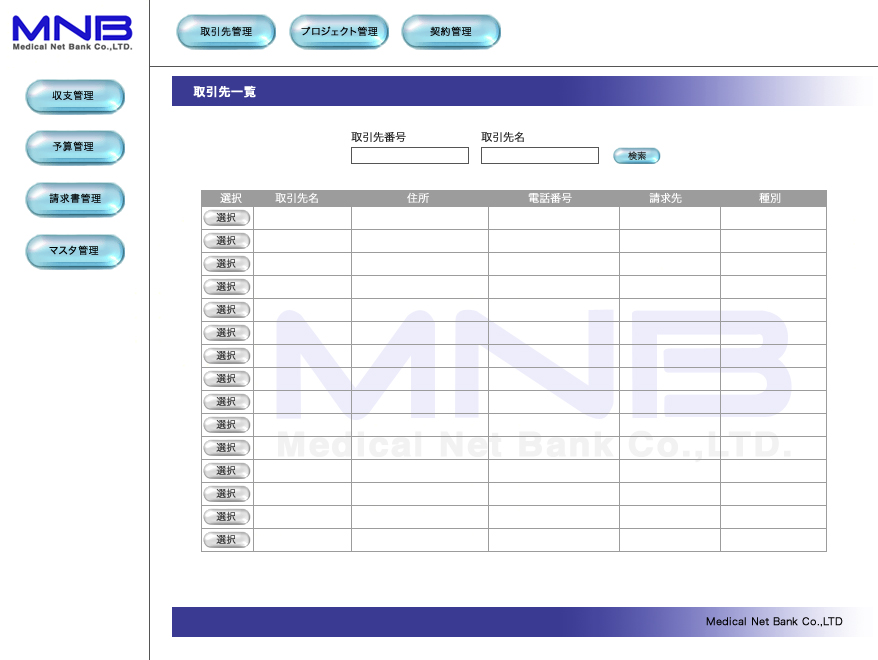Click 選択 button in the first row
The width and height of the screenshot is (878, 660).
[226, 218]
